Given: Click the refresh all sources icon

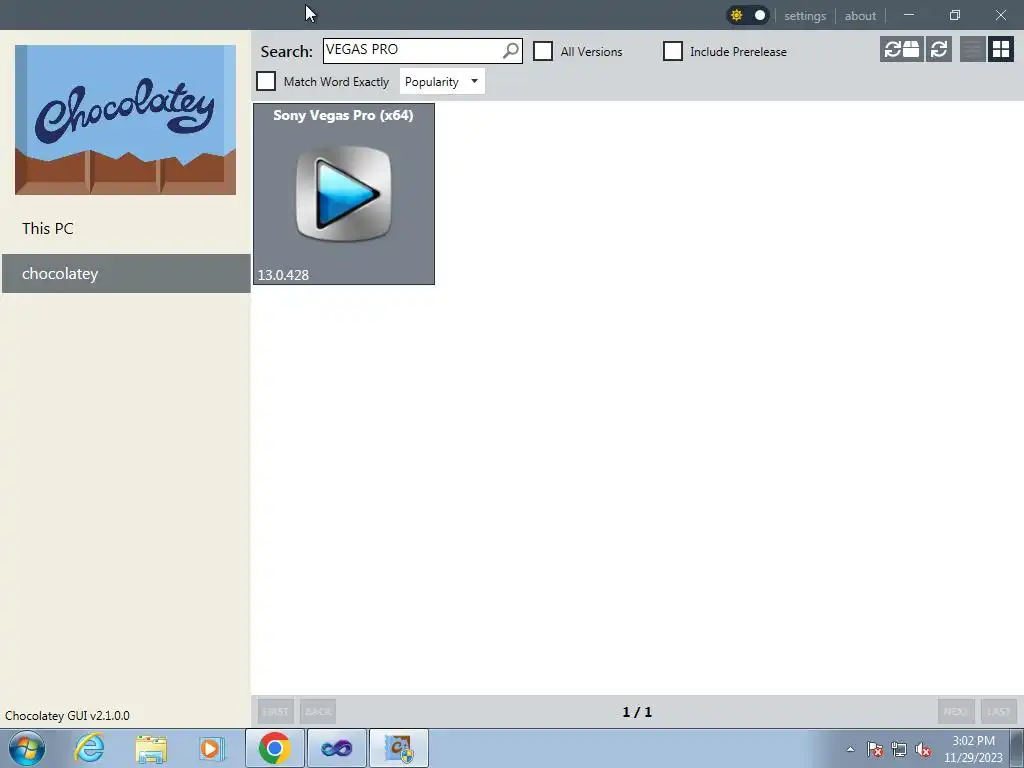Looking at the screenshot, I should 901,49.
